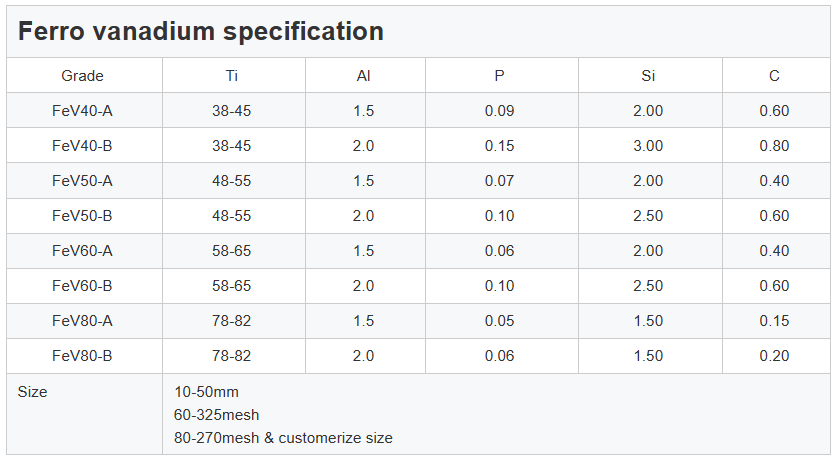Select the FeV80-A grade cell
This screenshot has height=459, width=837.
(82, 321)
